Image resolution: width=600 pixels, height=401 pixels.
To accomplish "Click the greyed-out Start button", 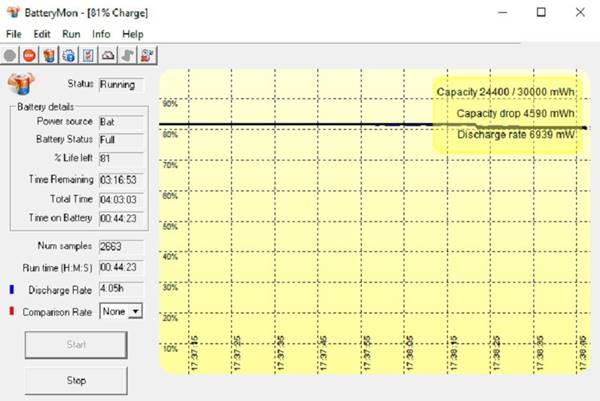I will pos(76,345).
